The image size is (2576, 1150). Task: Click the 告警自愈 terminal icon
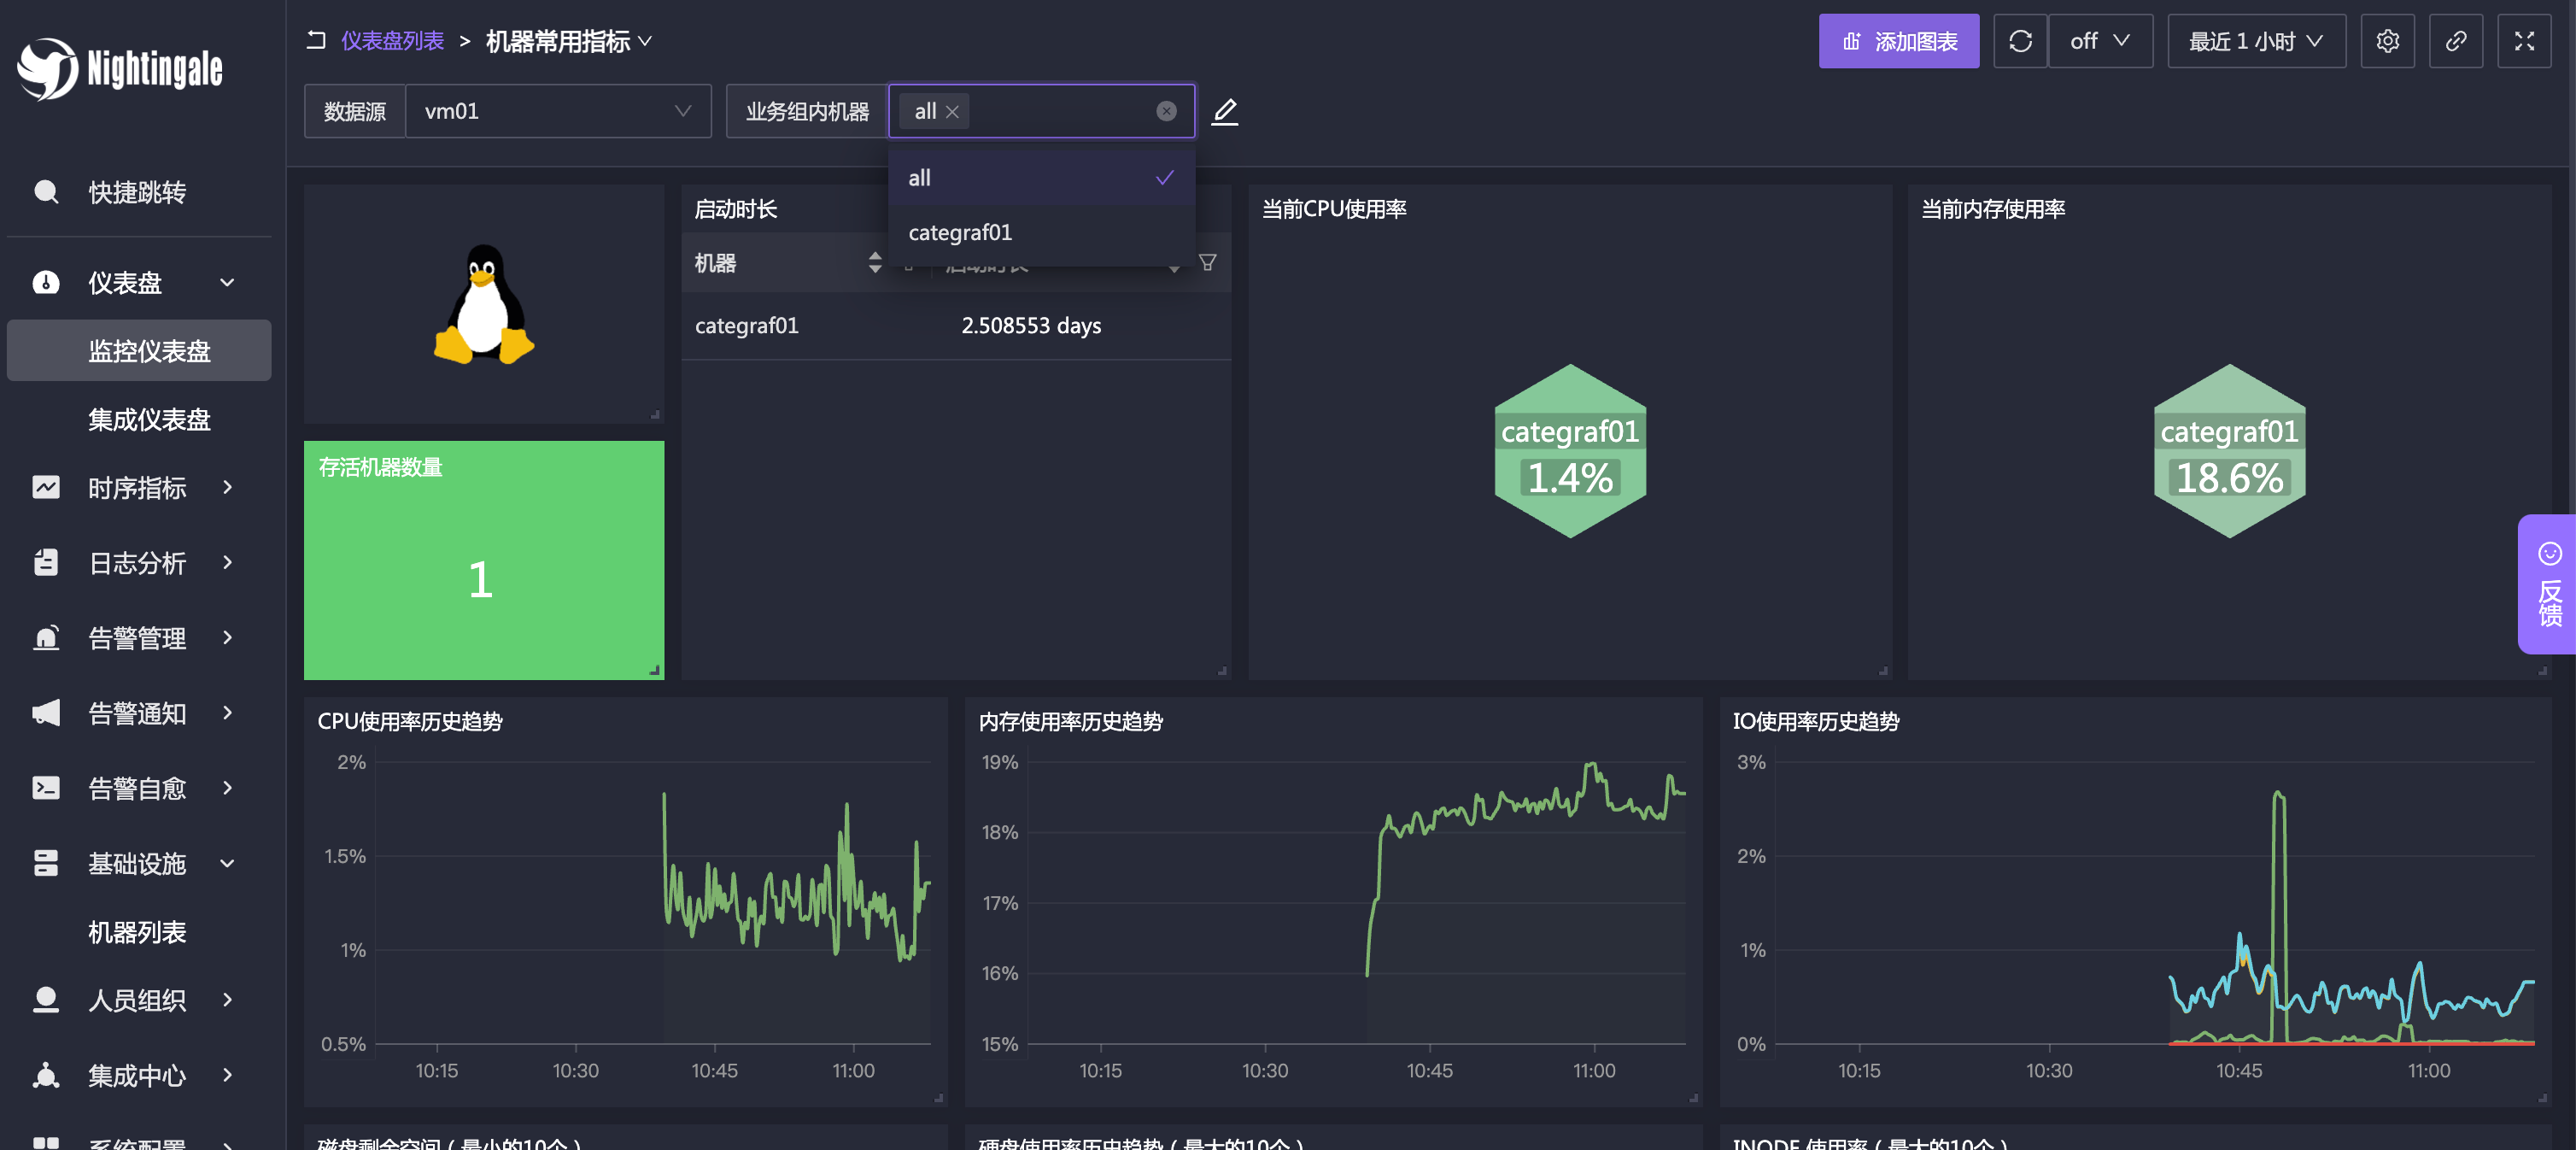coord(46,788)
